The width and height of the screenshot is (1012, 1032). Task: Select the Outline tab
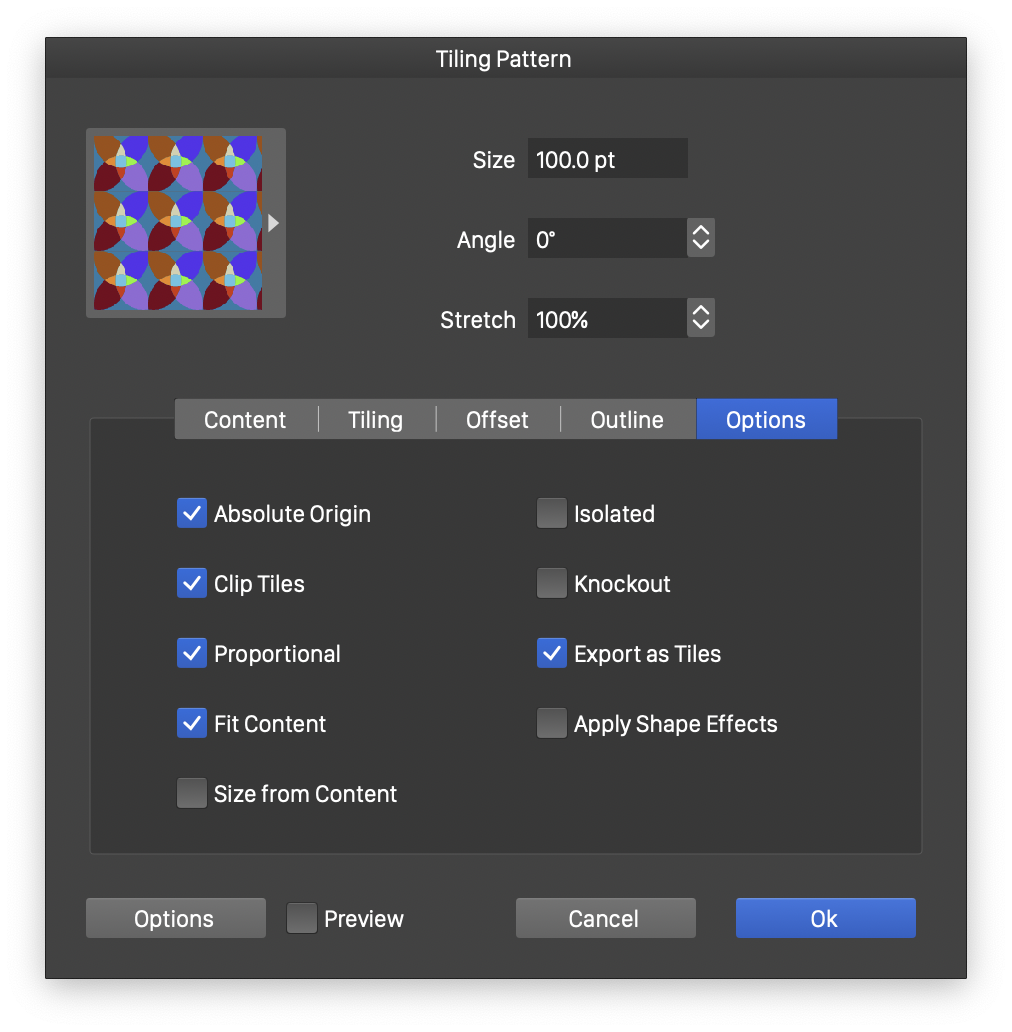click(627, 420)
